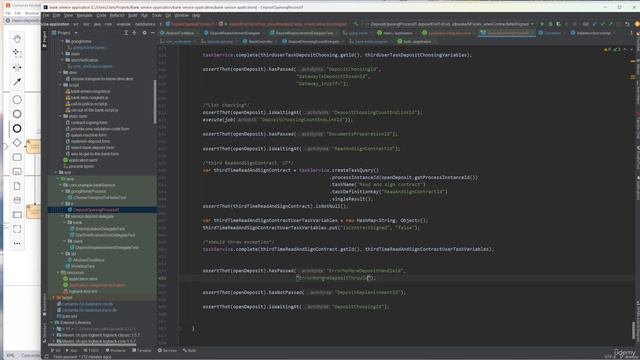Select DepositOpeningProcessIT in project tree
The width and height of the screenshot is (640, 360).
[x=96, y=210]
